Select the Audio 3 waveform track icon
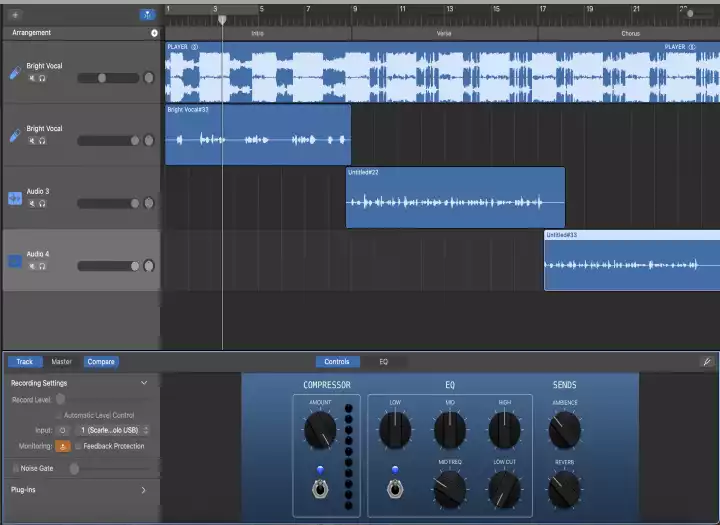This screenshot has width=720, height=525. (x=15, y=199)
